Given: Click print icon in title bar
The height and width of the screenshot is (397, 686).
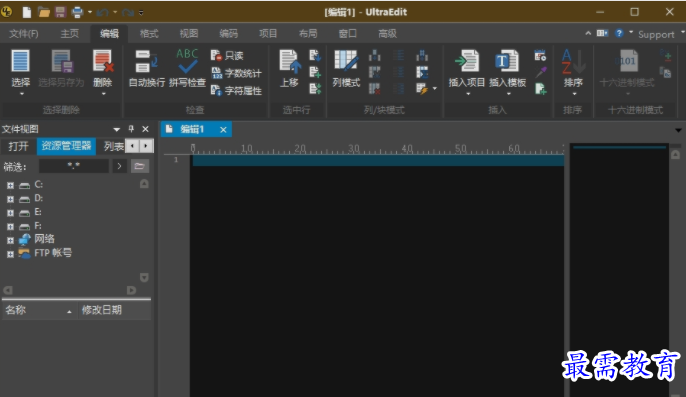Looking at the screenshot, I should point(77,12).
